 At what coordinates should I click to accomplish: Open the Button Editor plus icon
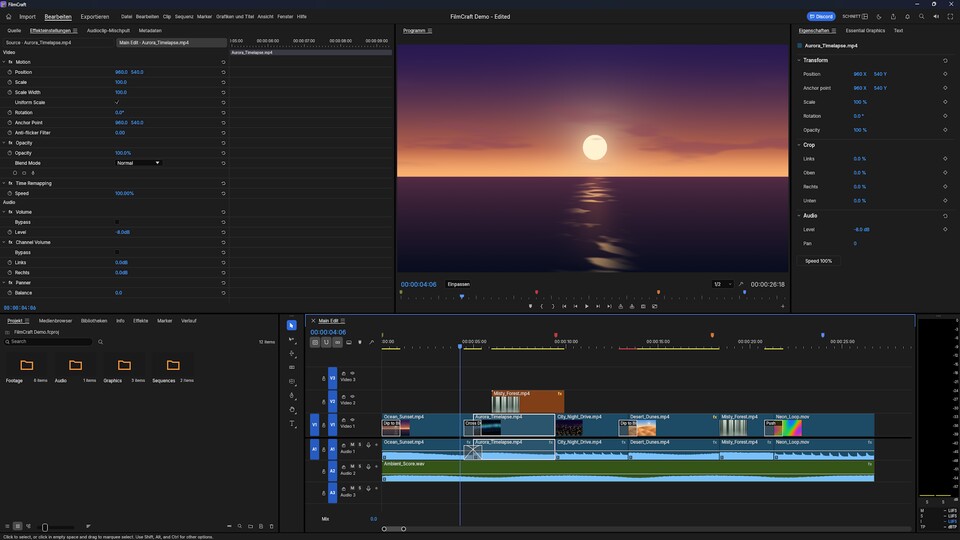pos(782,306)
